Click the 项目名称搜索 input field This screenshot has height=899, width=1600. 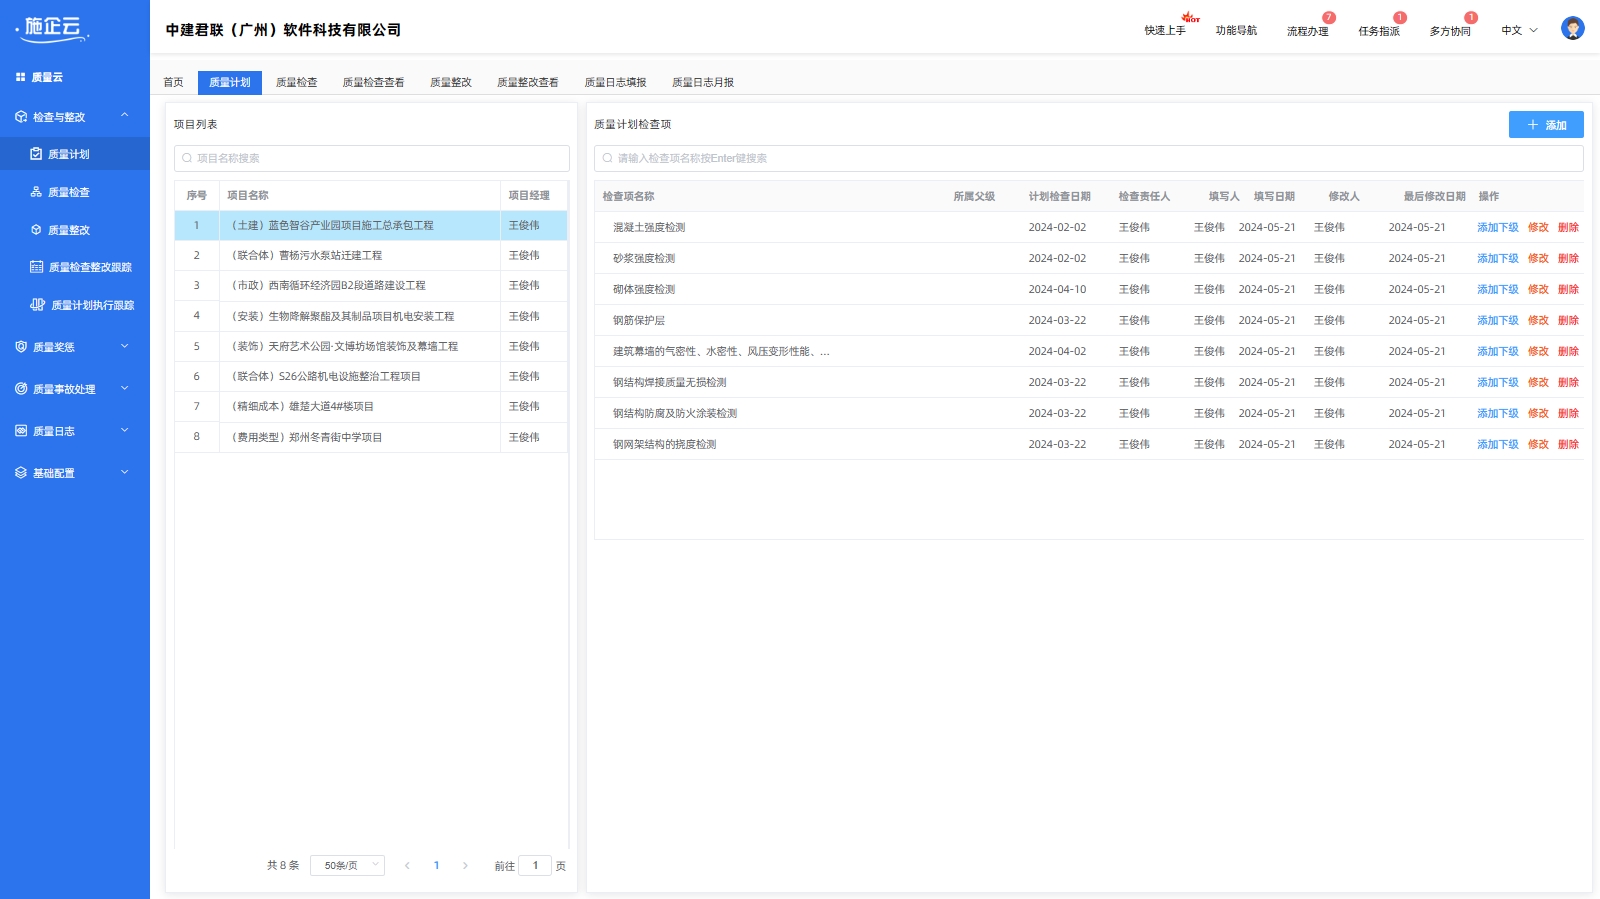372,158
